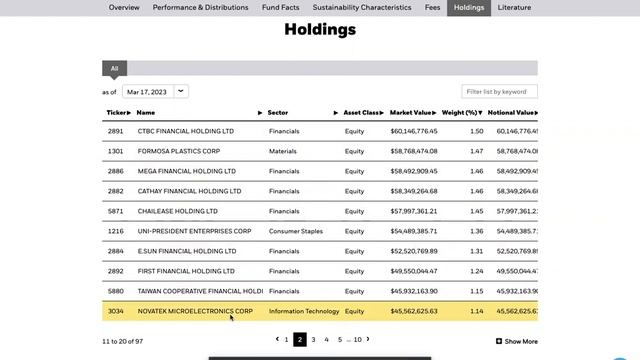
Task: Click ticker 1301
Action: point(115,151)
